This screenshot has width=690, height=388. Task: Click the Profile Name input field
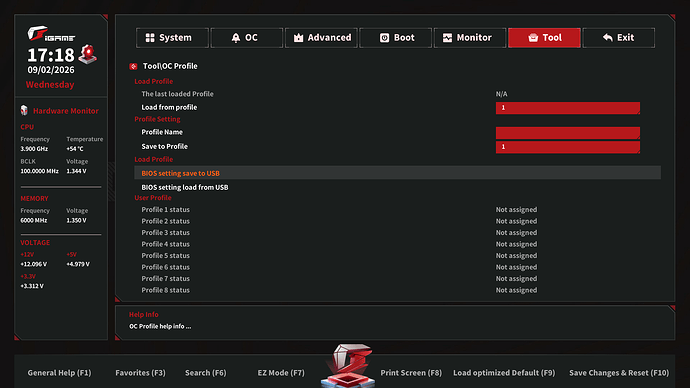pos(568,133)
